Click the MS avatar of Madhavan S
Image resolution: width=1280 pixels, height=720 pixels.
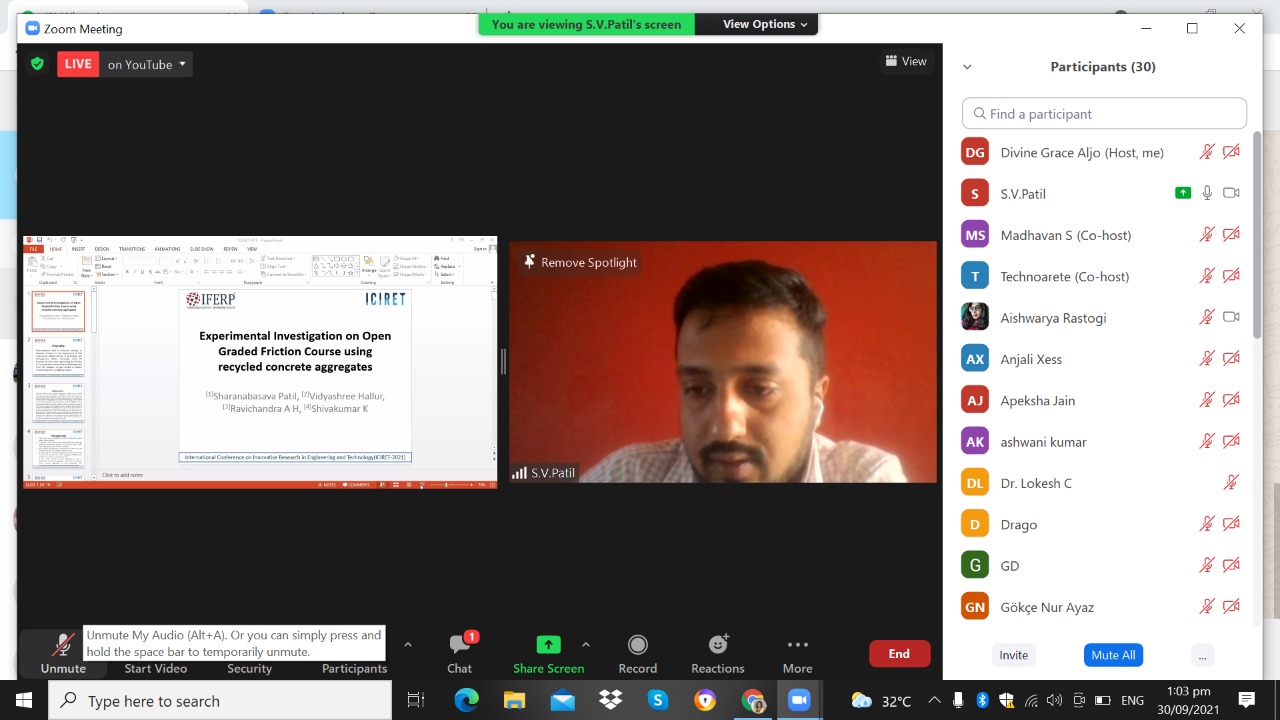point(975,235)
